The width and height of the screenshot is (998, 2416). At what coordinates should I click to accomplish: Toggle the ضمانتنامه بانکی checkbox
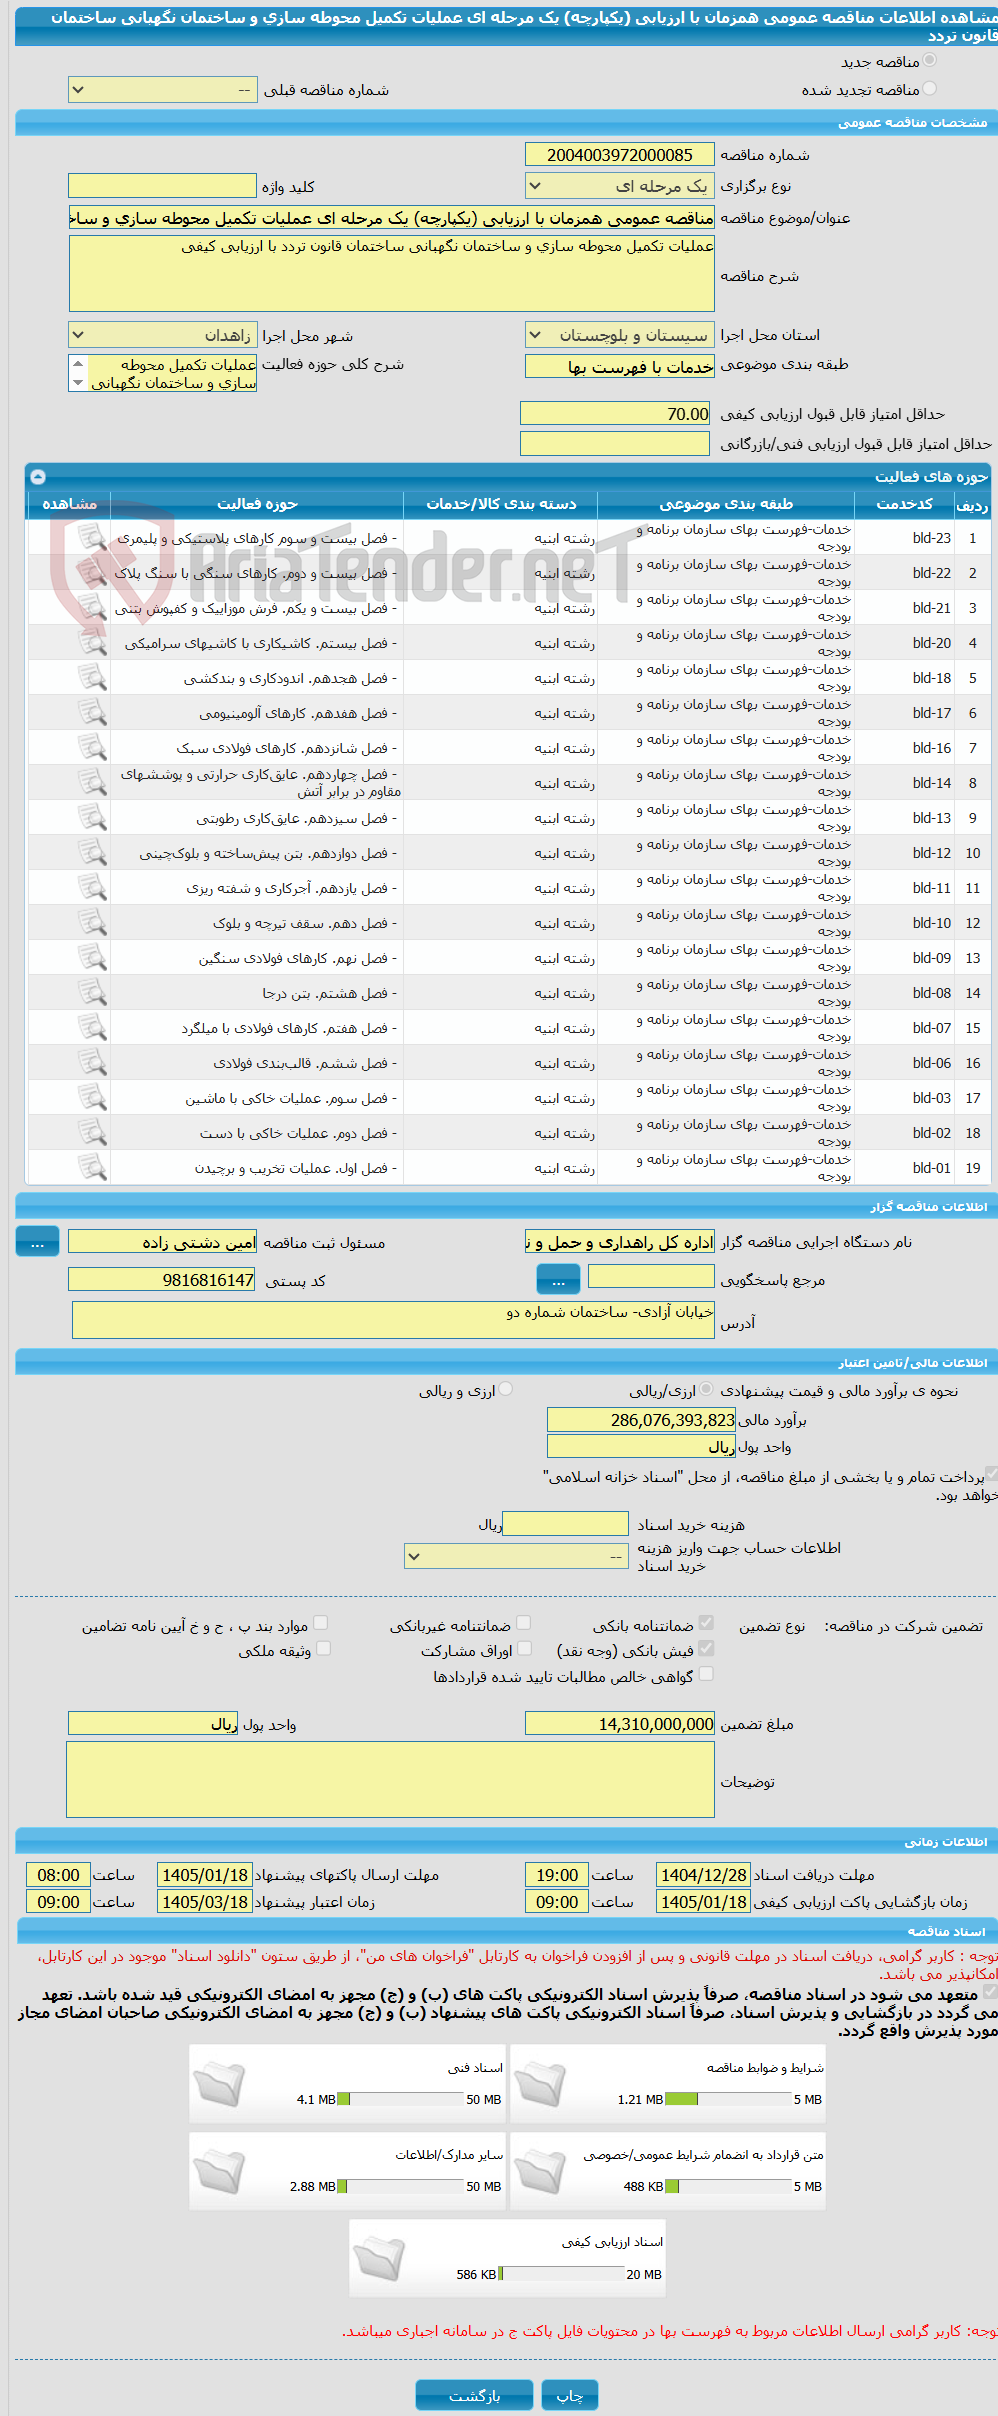click(706, 1624)
